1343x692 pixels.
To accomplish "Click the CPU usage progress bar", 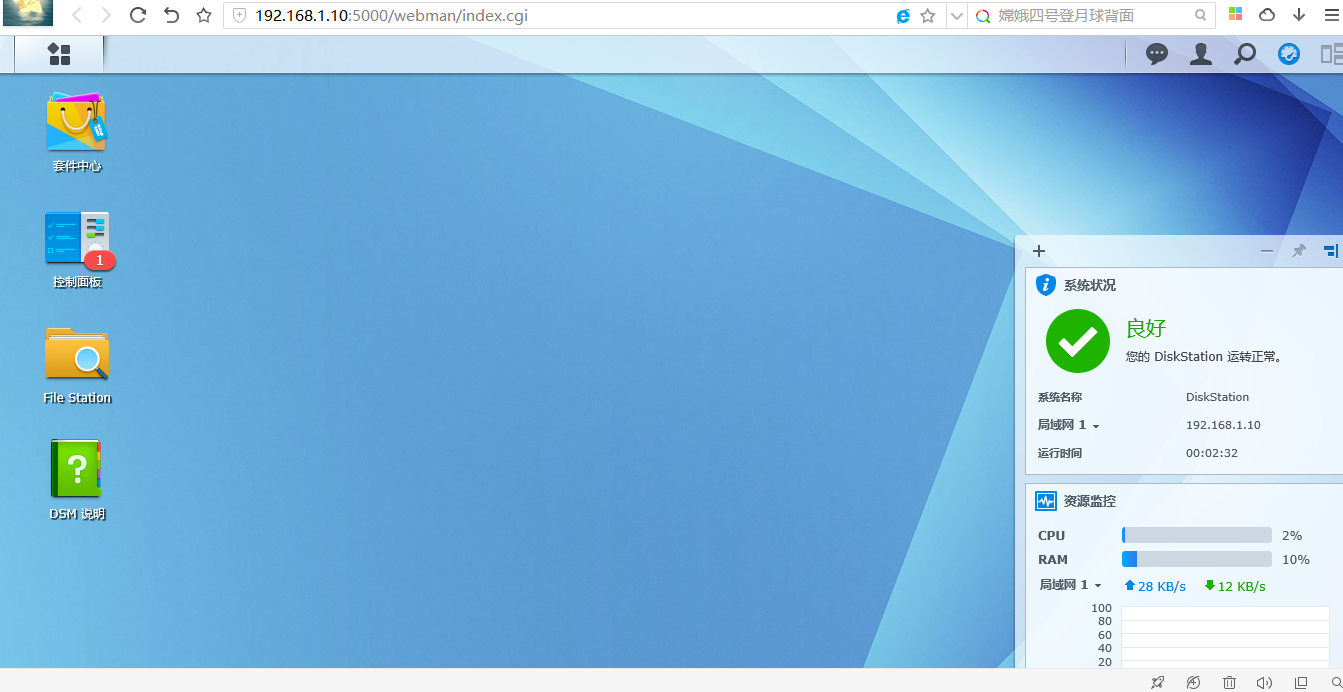I will coord(1197,535).
